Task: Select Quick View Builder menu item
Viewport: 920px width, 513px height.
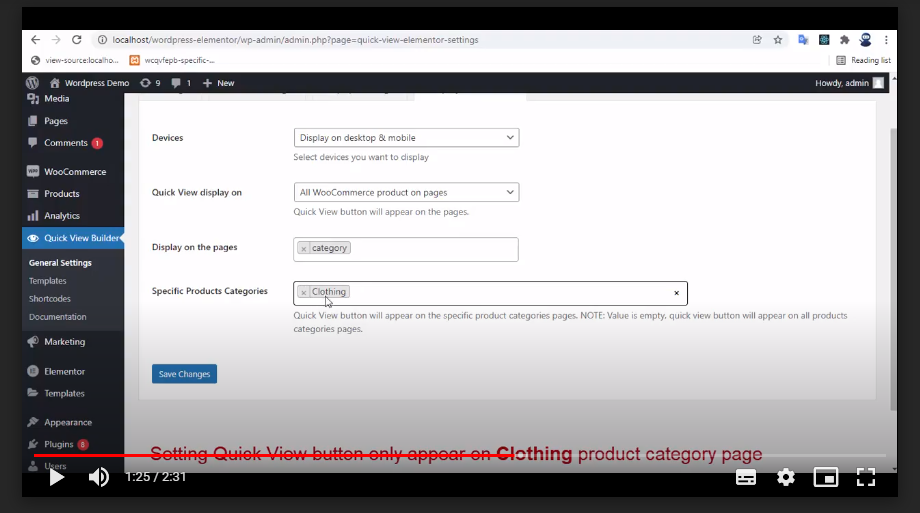Action: click(73, 238)
